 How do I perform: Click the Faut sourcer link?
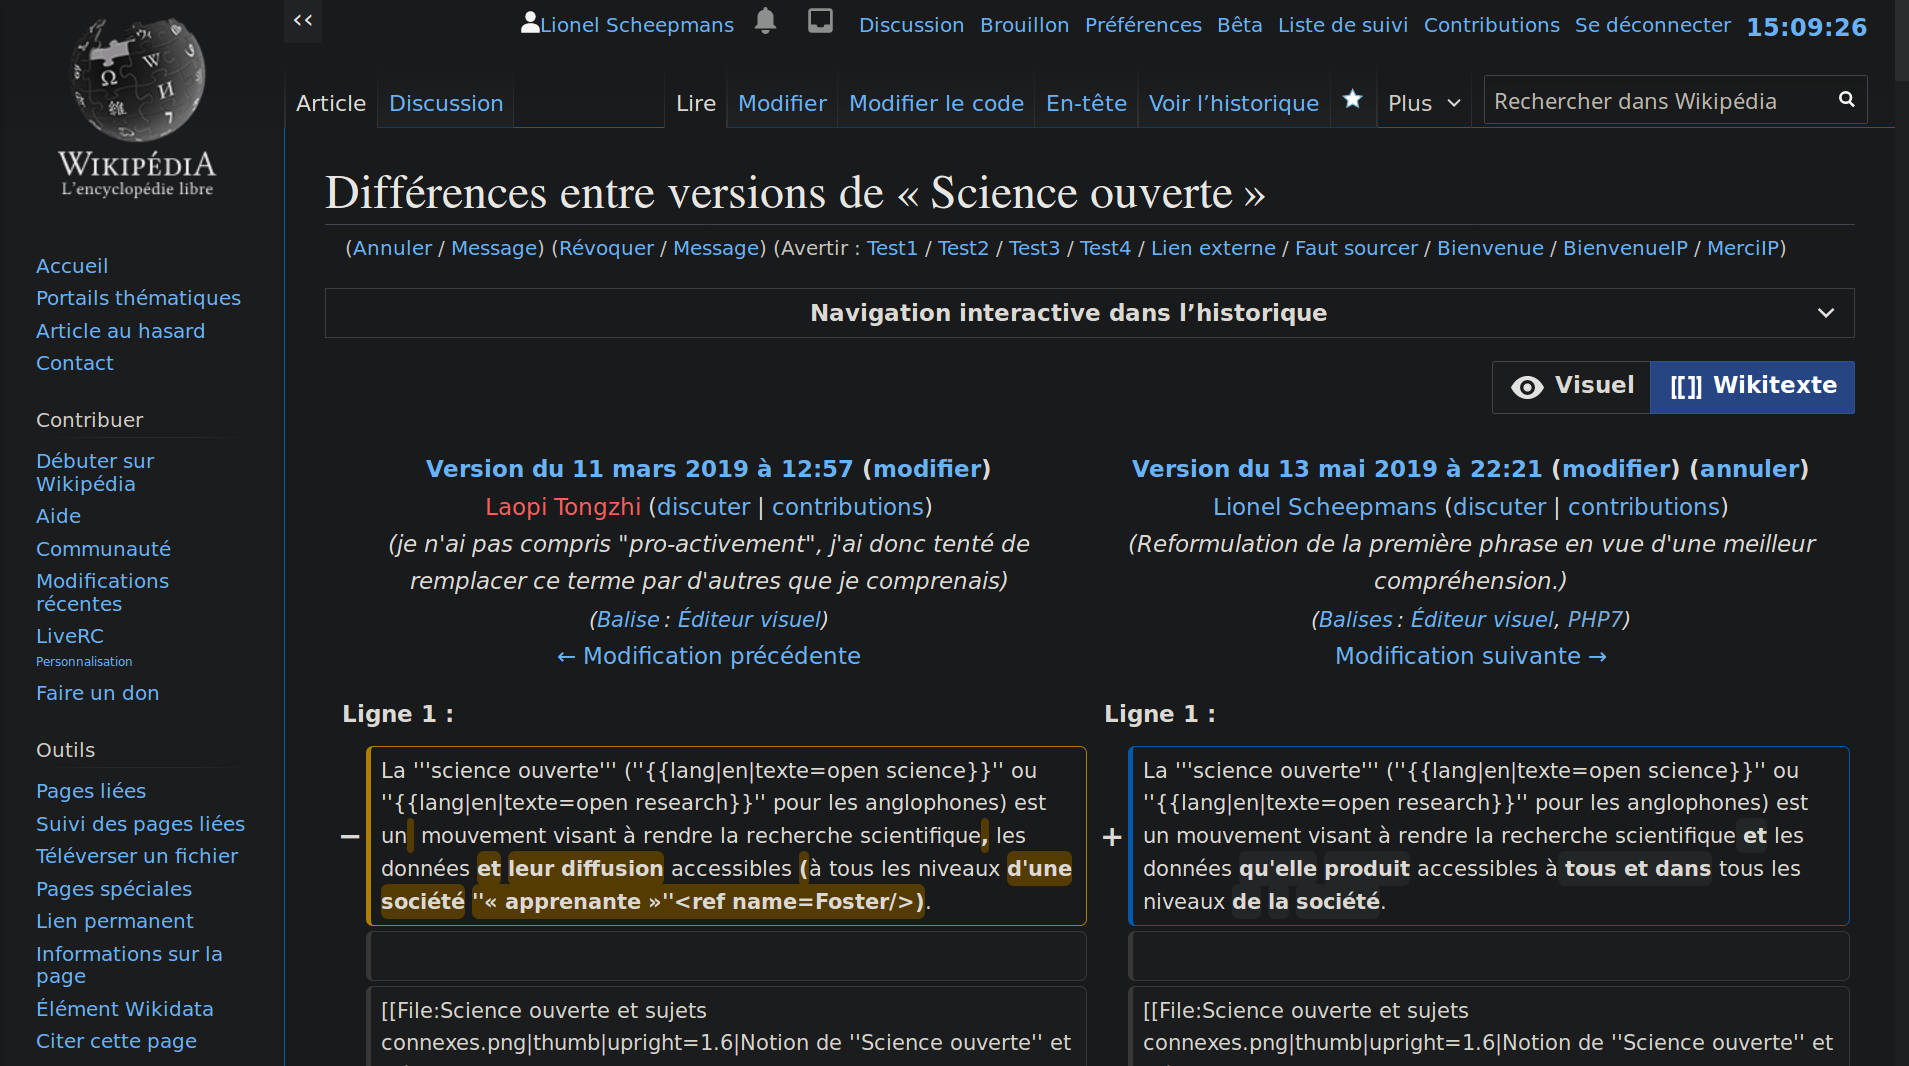coord(1356,248)
